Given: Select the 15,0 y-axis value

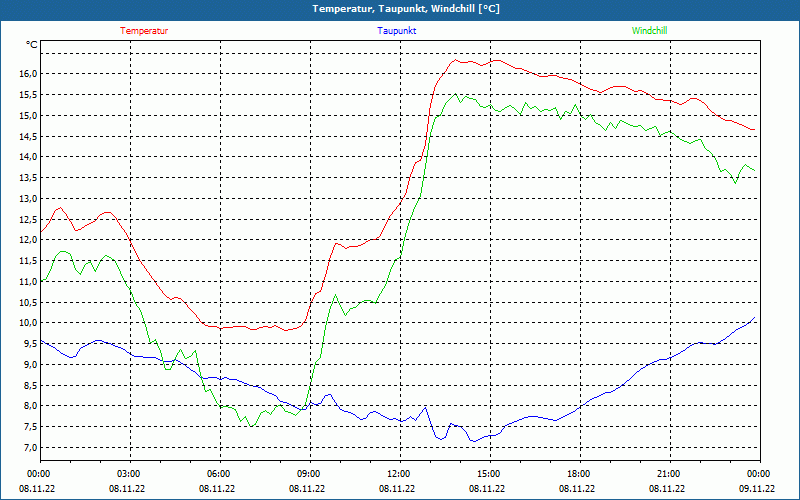Looking at the screenshot, I should pyautogui.click(x=28, y=115).
